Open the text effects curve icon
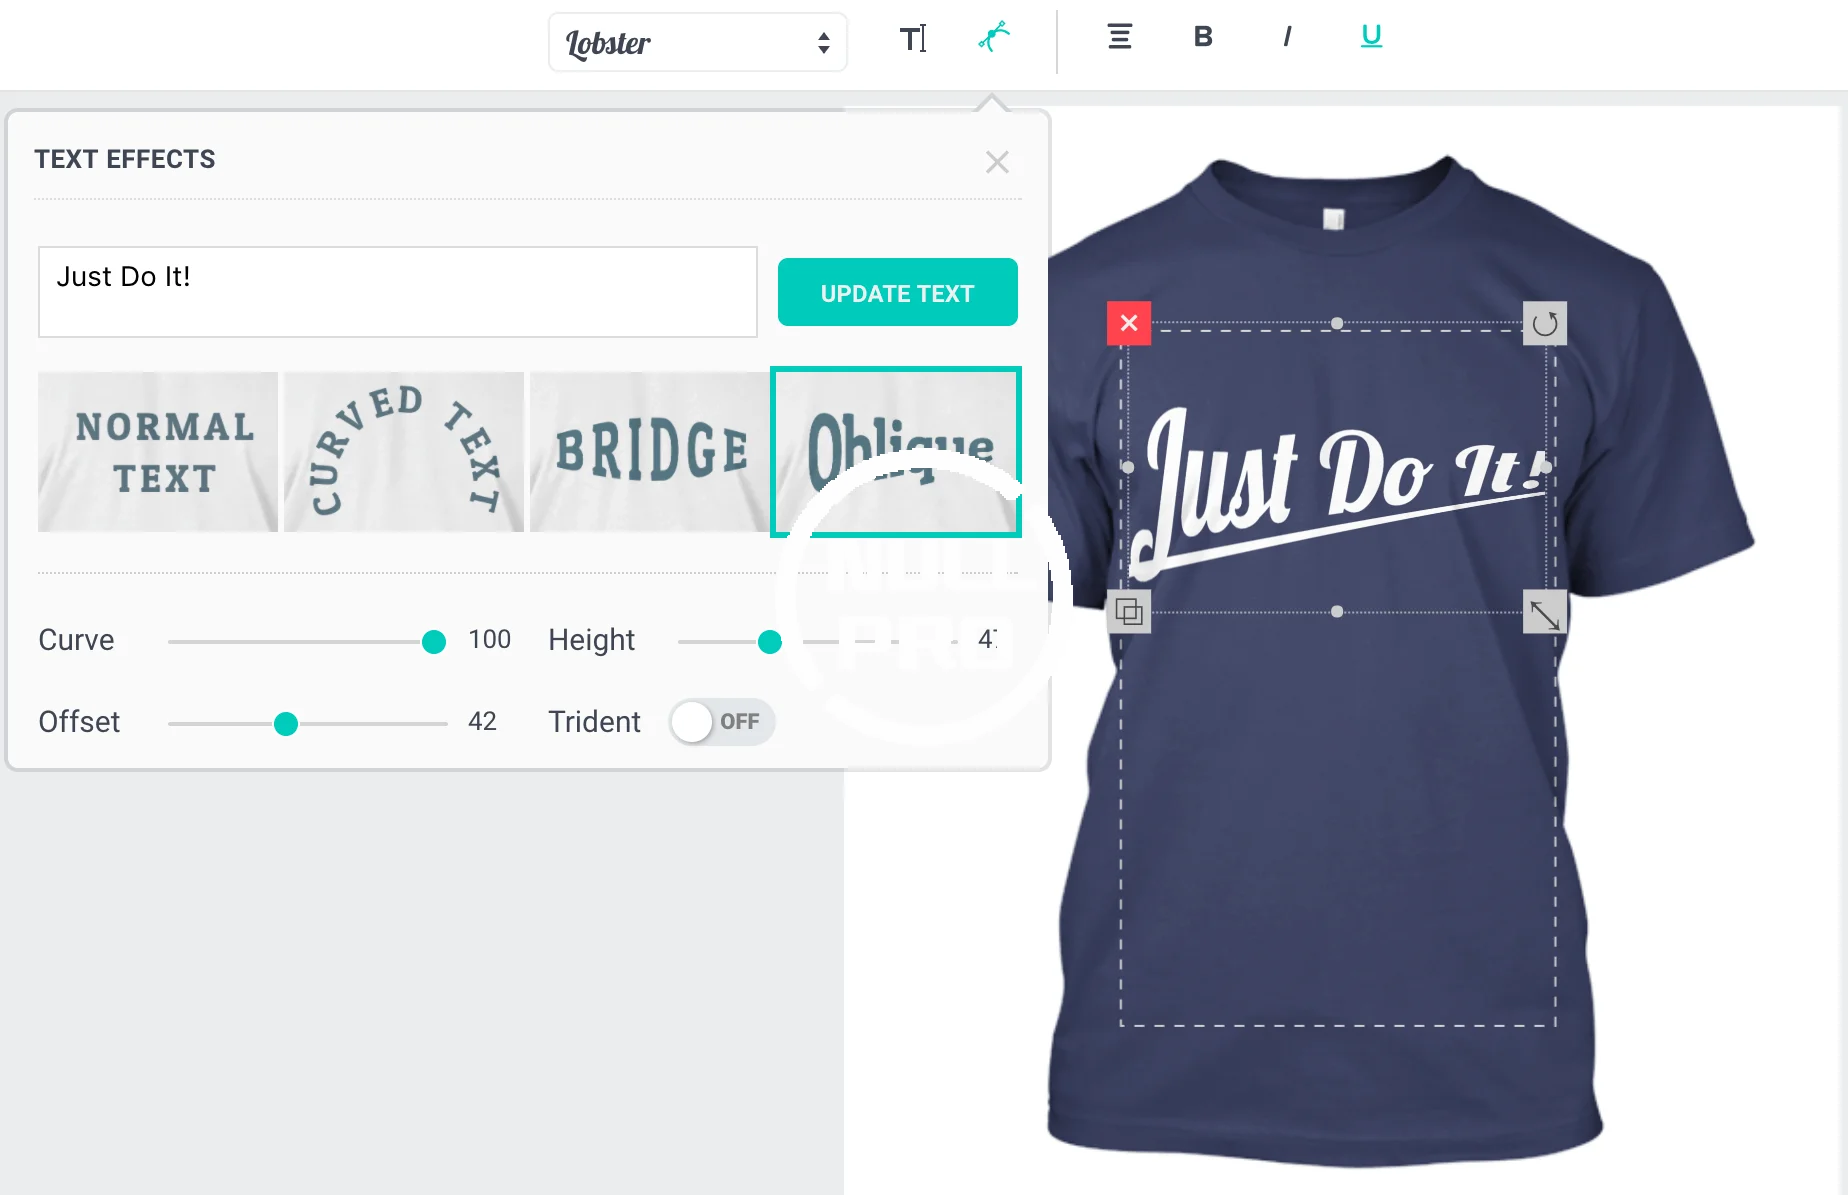 tap(994, 38)
